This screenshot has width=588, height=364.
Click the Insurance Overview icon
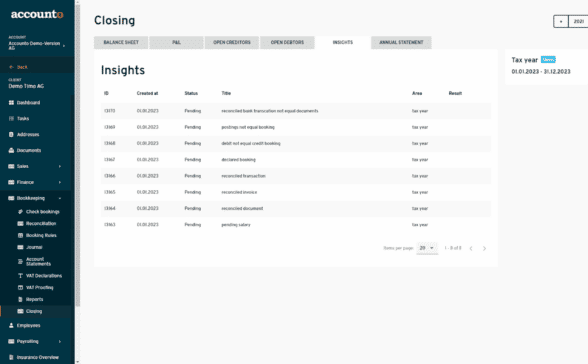point(11,357)
